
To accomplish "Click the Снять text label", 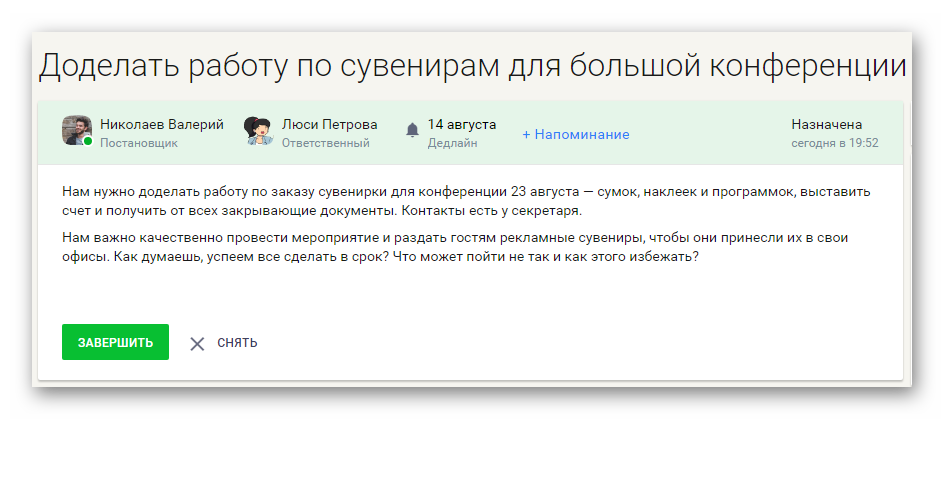I will [237, 343].
